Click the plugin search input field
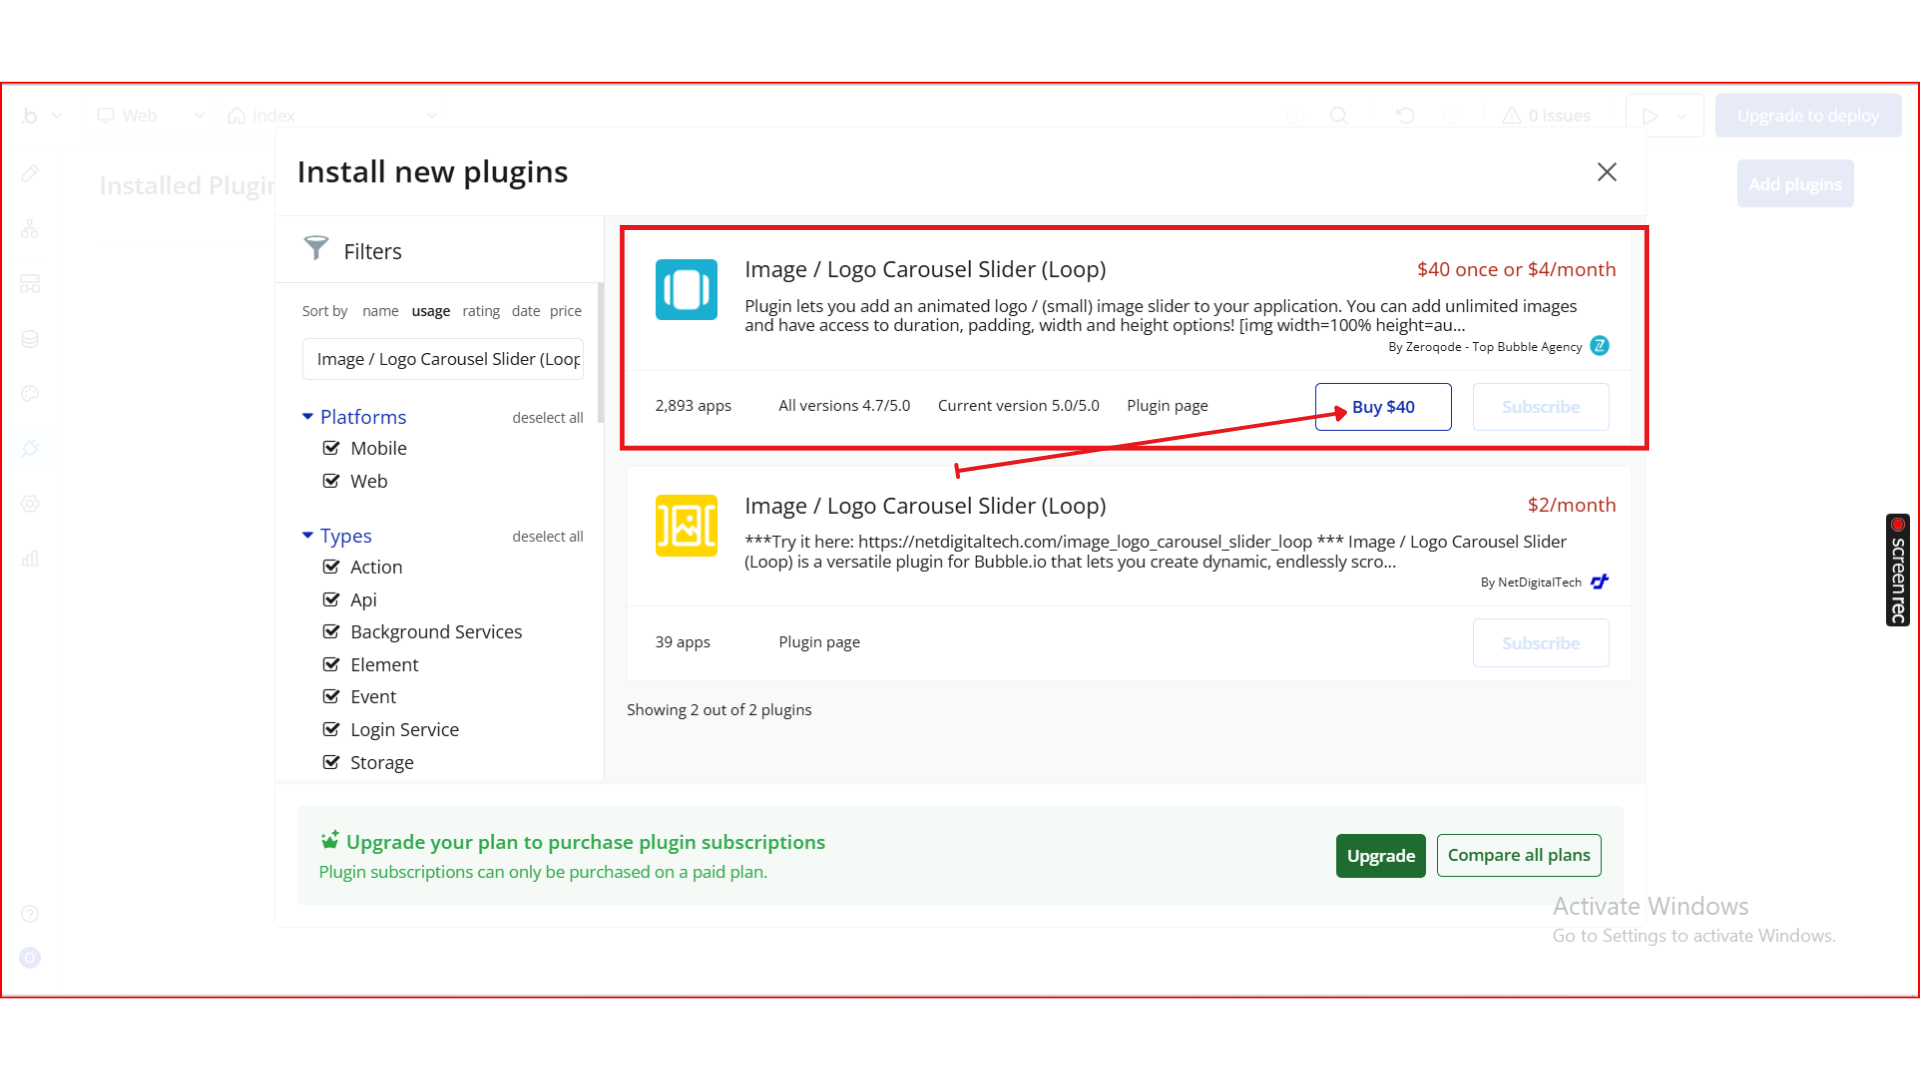The width and height of the screenshot is (1920, 1080). (x=443, y=359)
